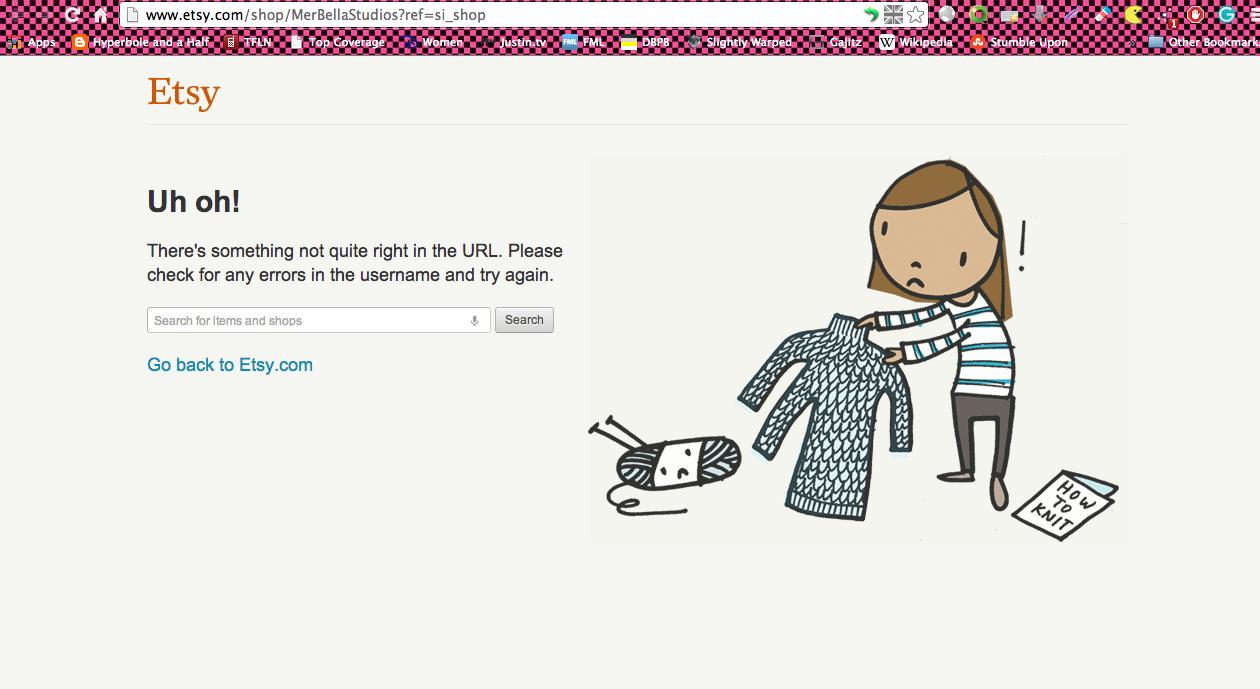Click the Pac-Man extension icon

1133,15
